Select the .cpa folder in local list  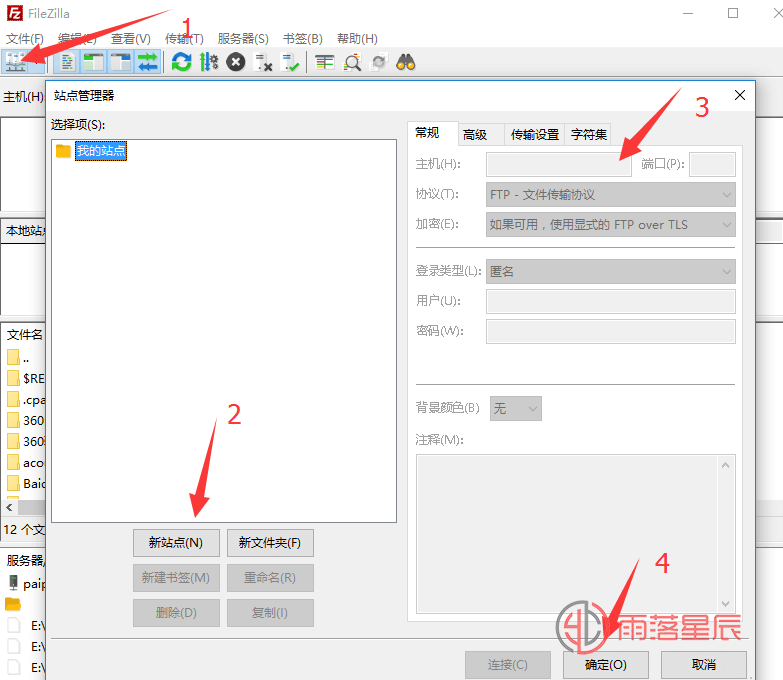click(25, 399)
